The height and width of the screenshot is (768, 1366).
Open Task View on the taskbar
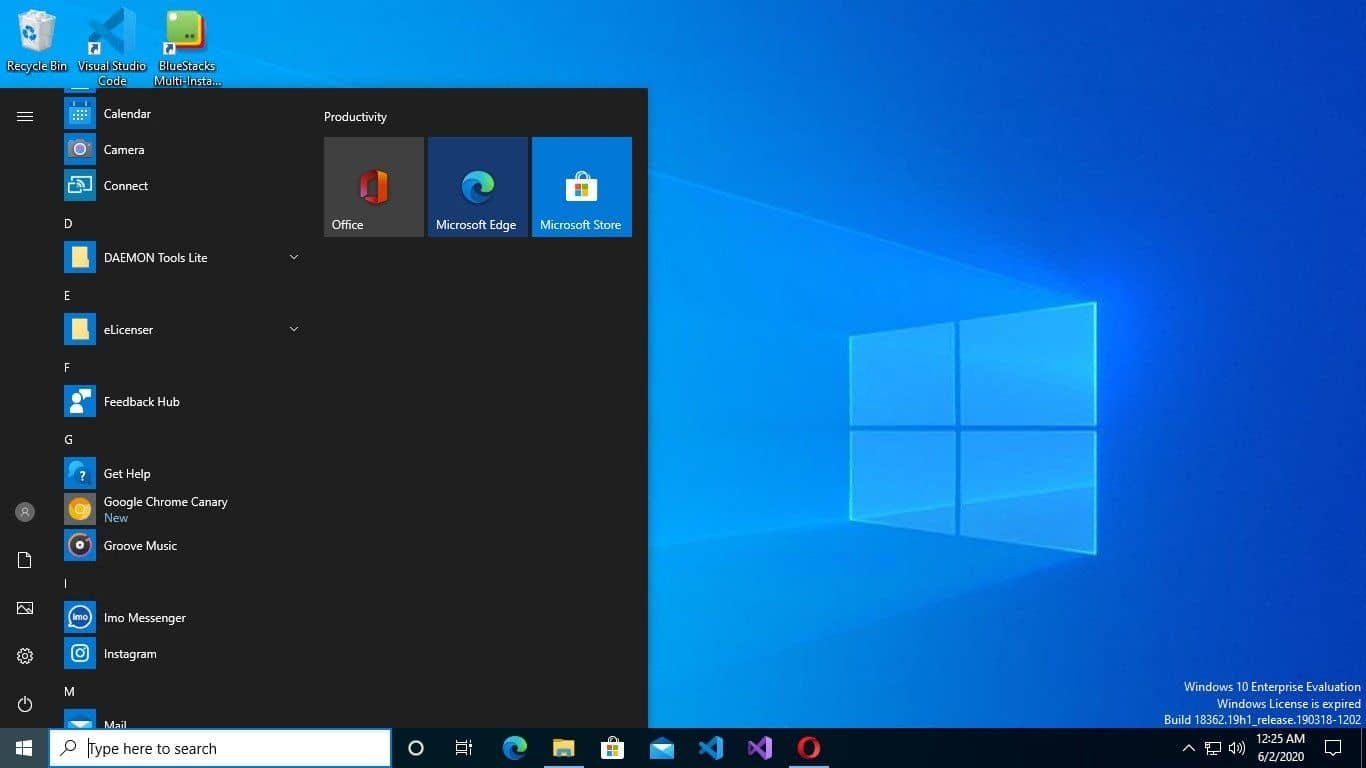[x=464, y=748]
